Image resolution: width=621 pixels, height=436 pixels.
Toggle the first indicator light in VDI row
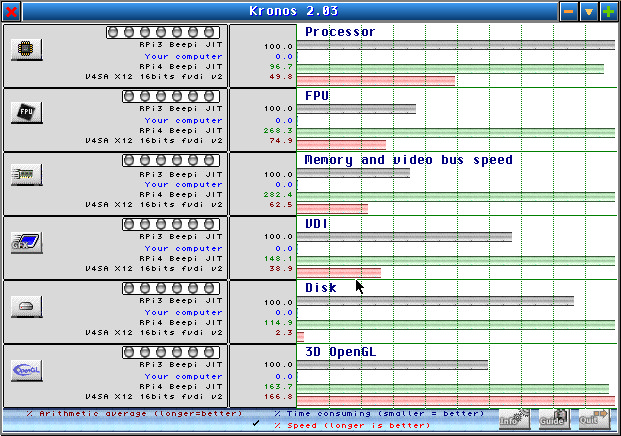(129, 224)
